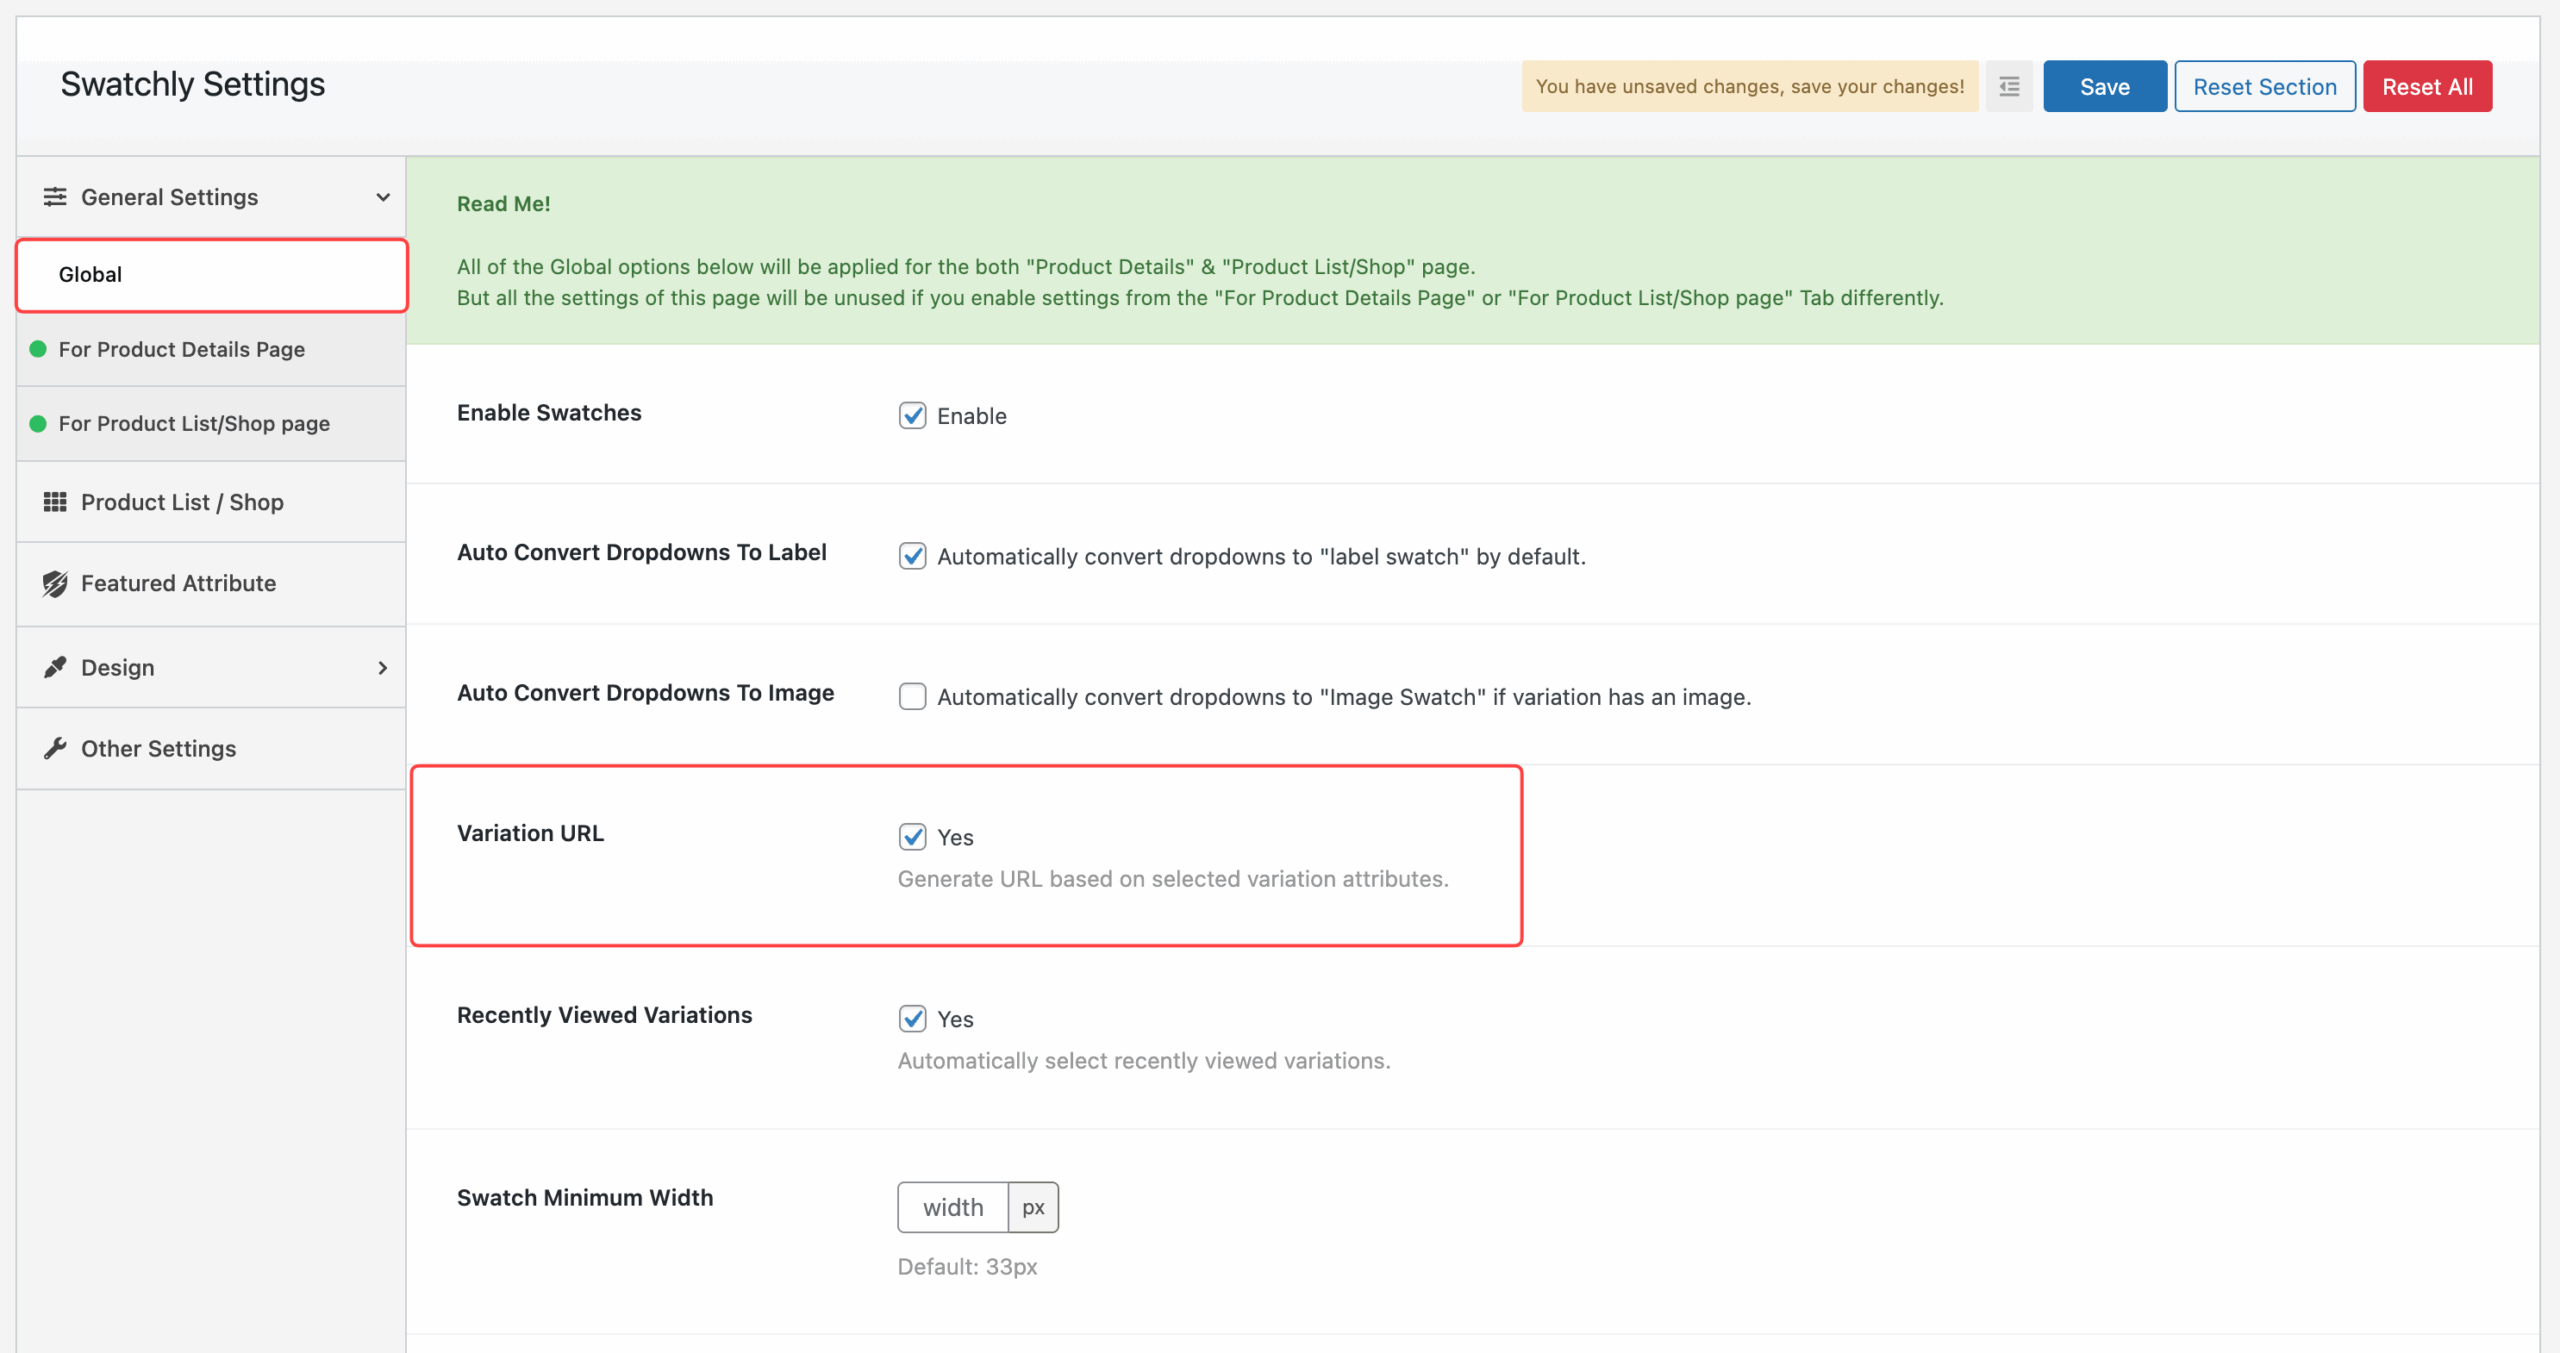Enable Auto Convert Dropdowns To Image checkbox

pyautogui.click(x=912, y=696)
